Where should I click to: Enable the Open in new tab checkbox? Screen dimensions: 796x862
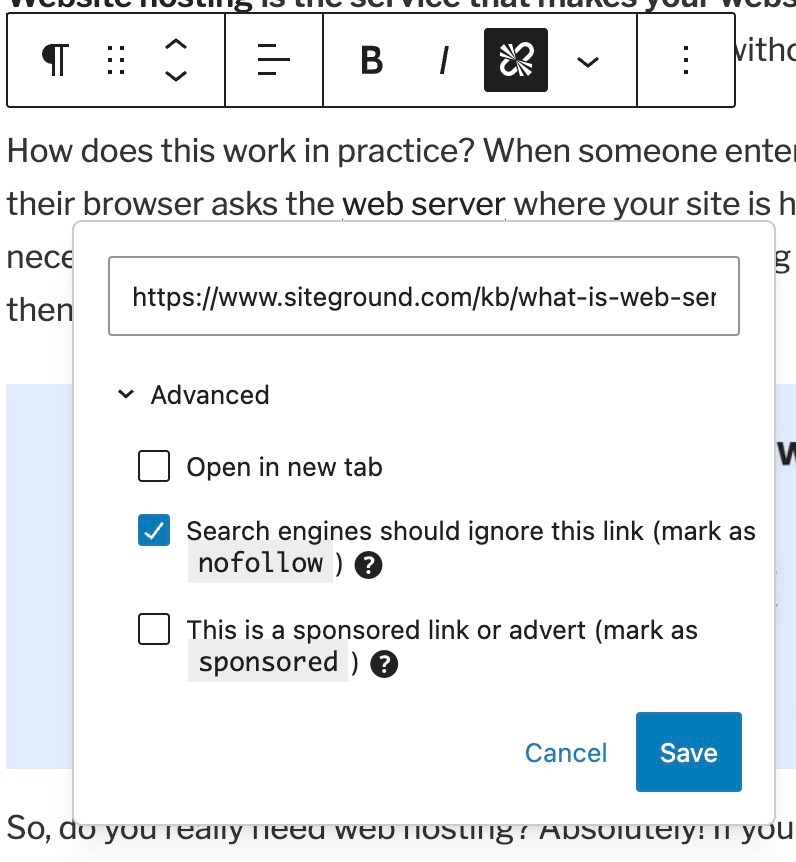pos(153,465)
